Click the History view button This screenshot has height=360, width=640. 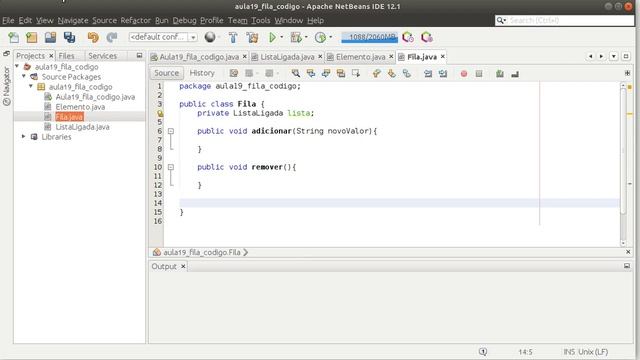[x=202, y=73]
